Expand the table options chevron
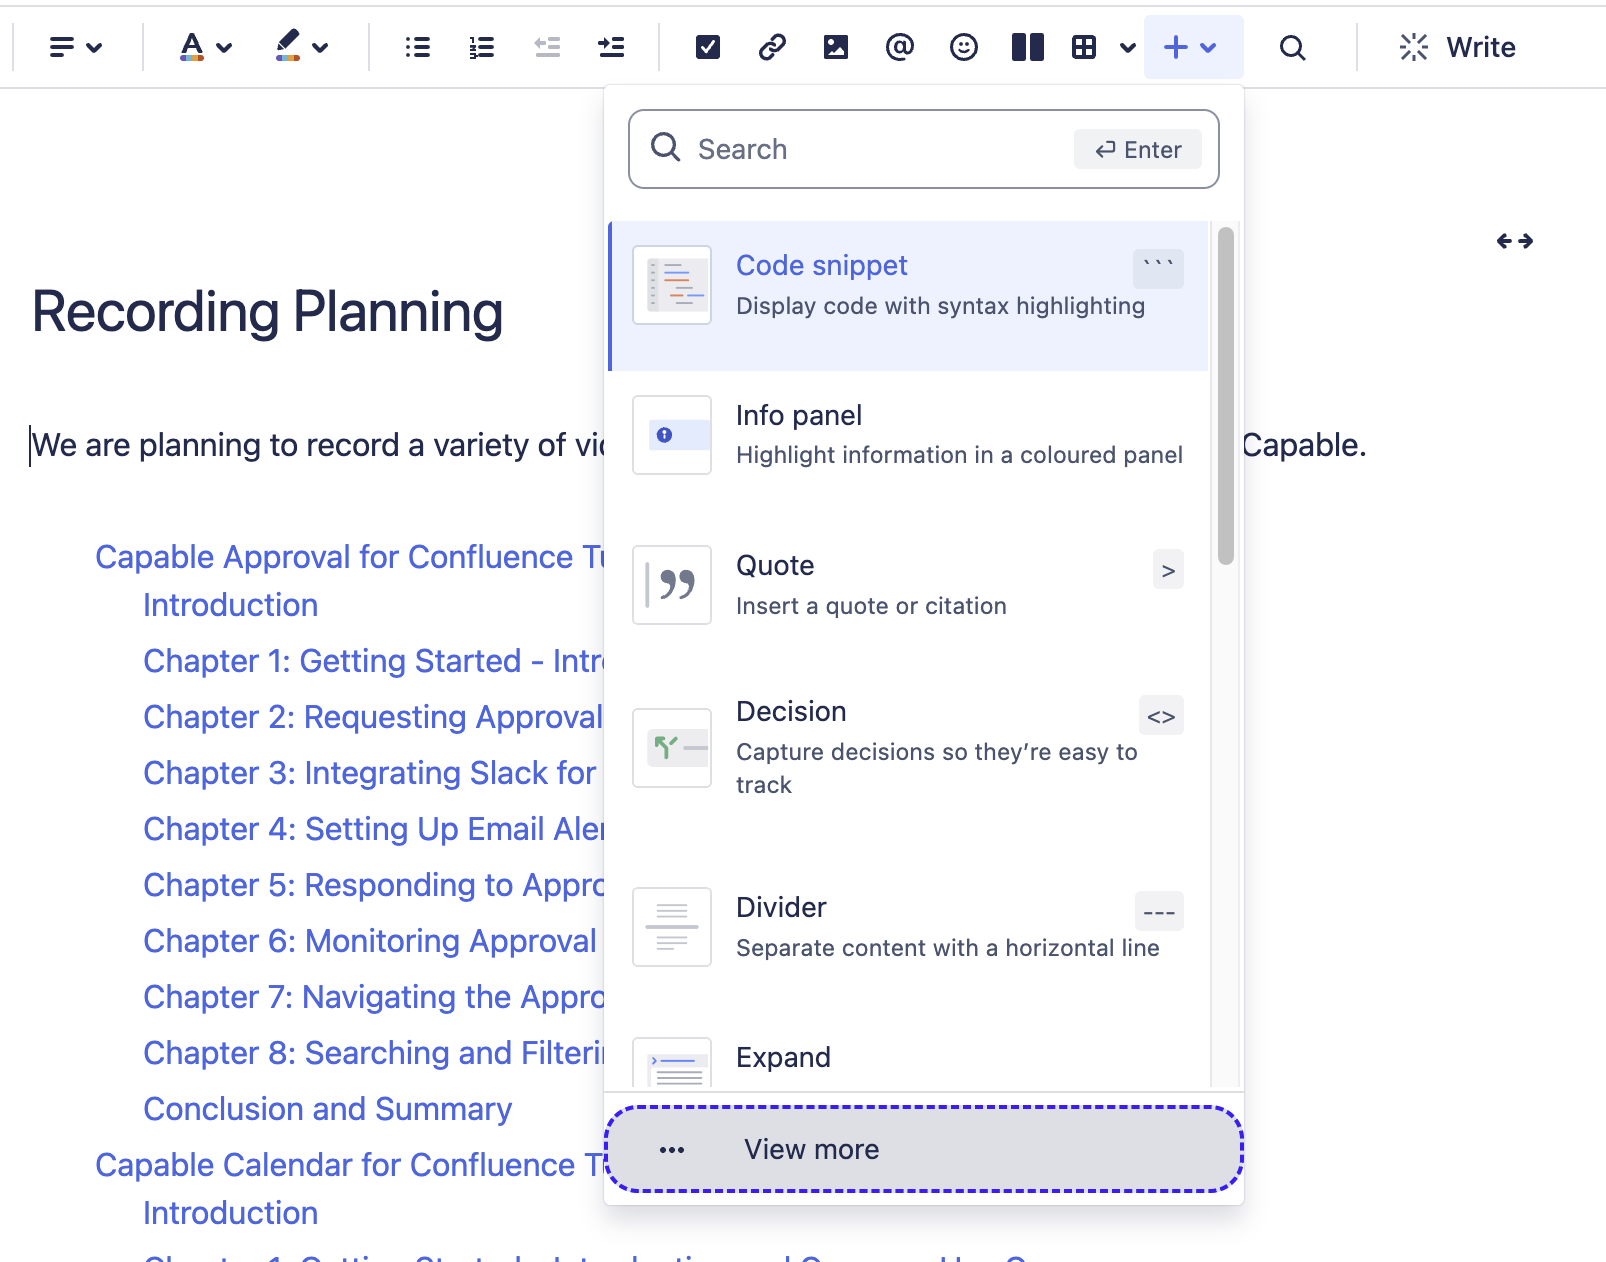This screenshot has width=1606, height=1262. [x=1128, y=47]
